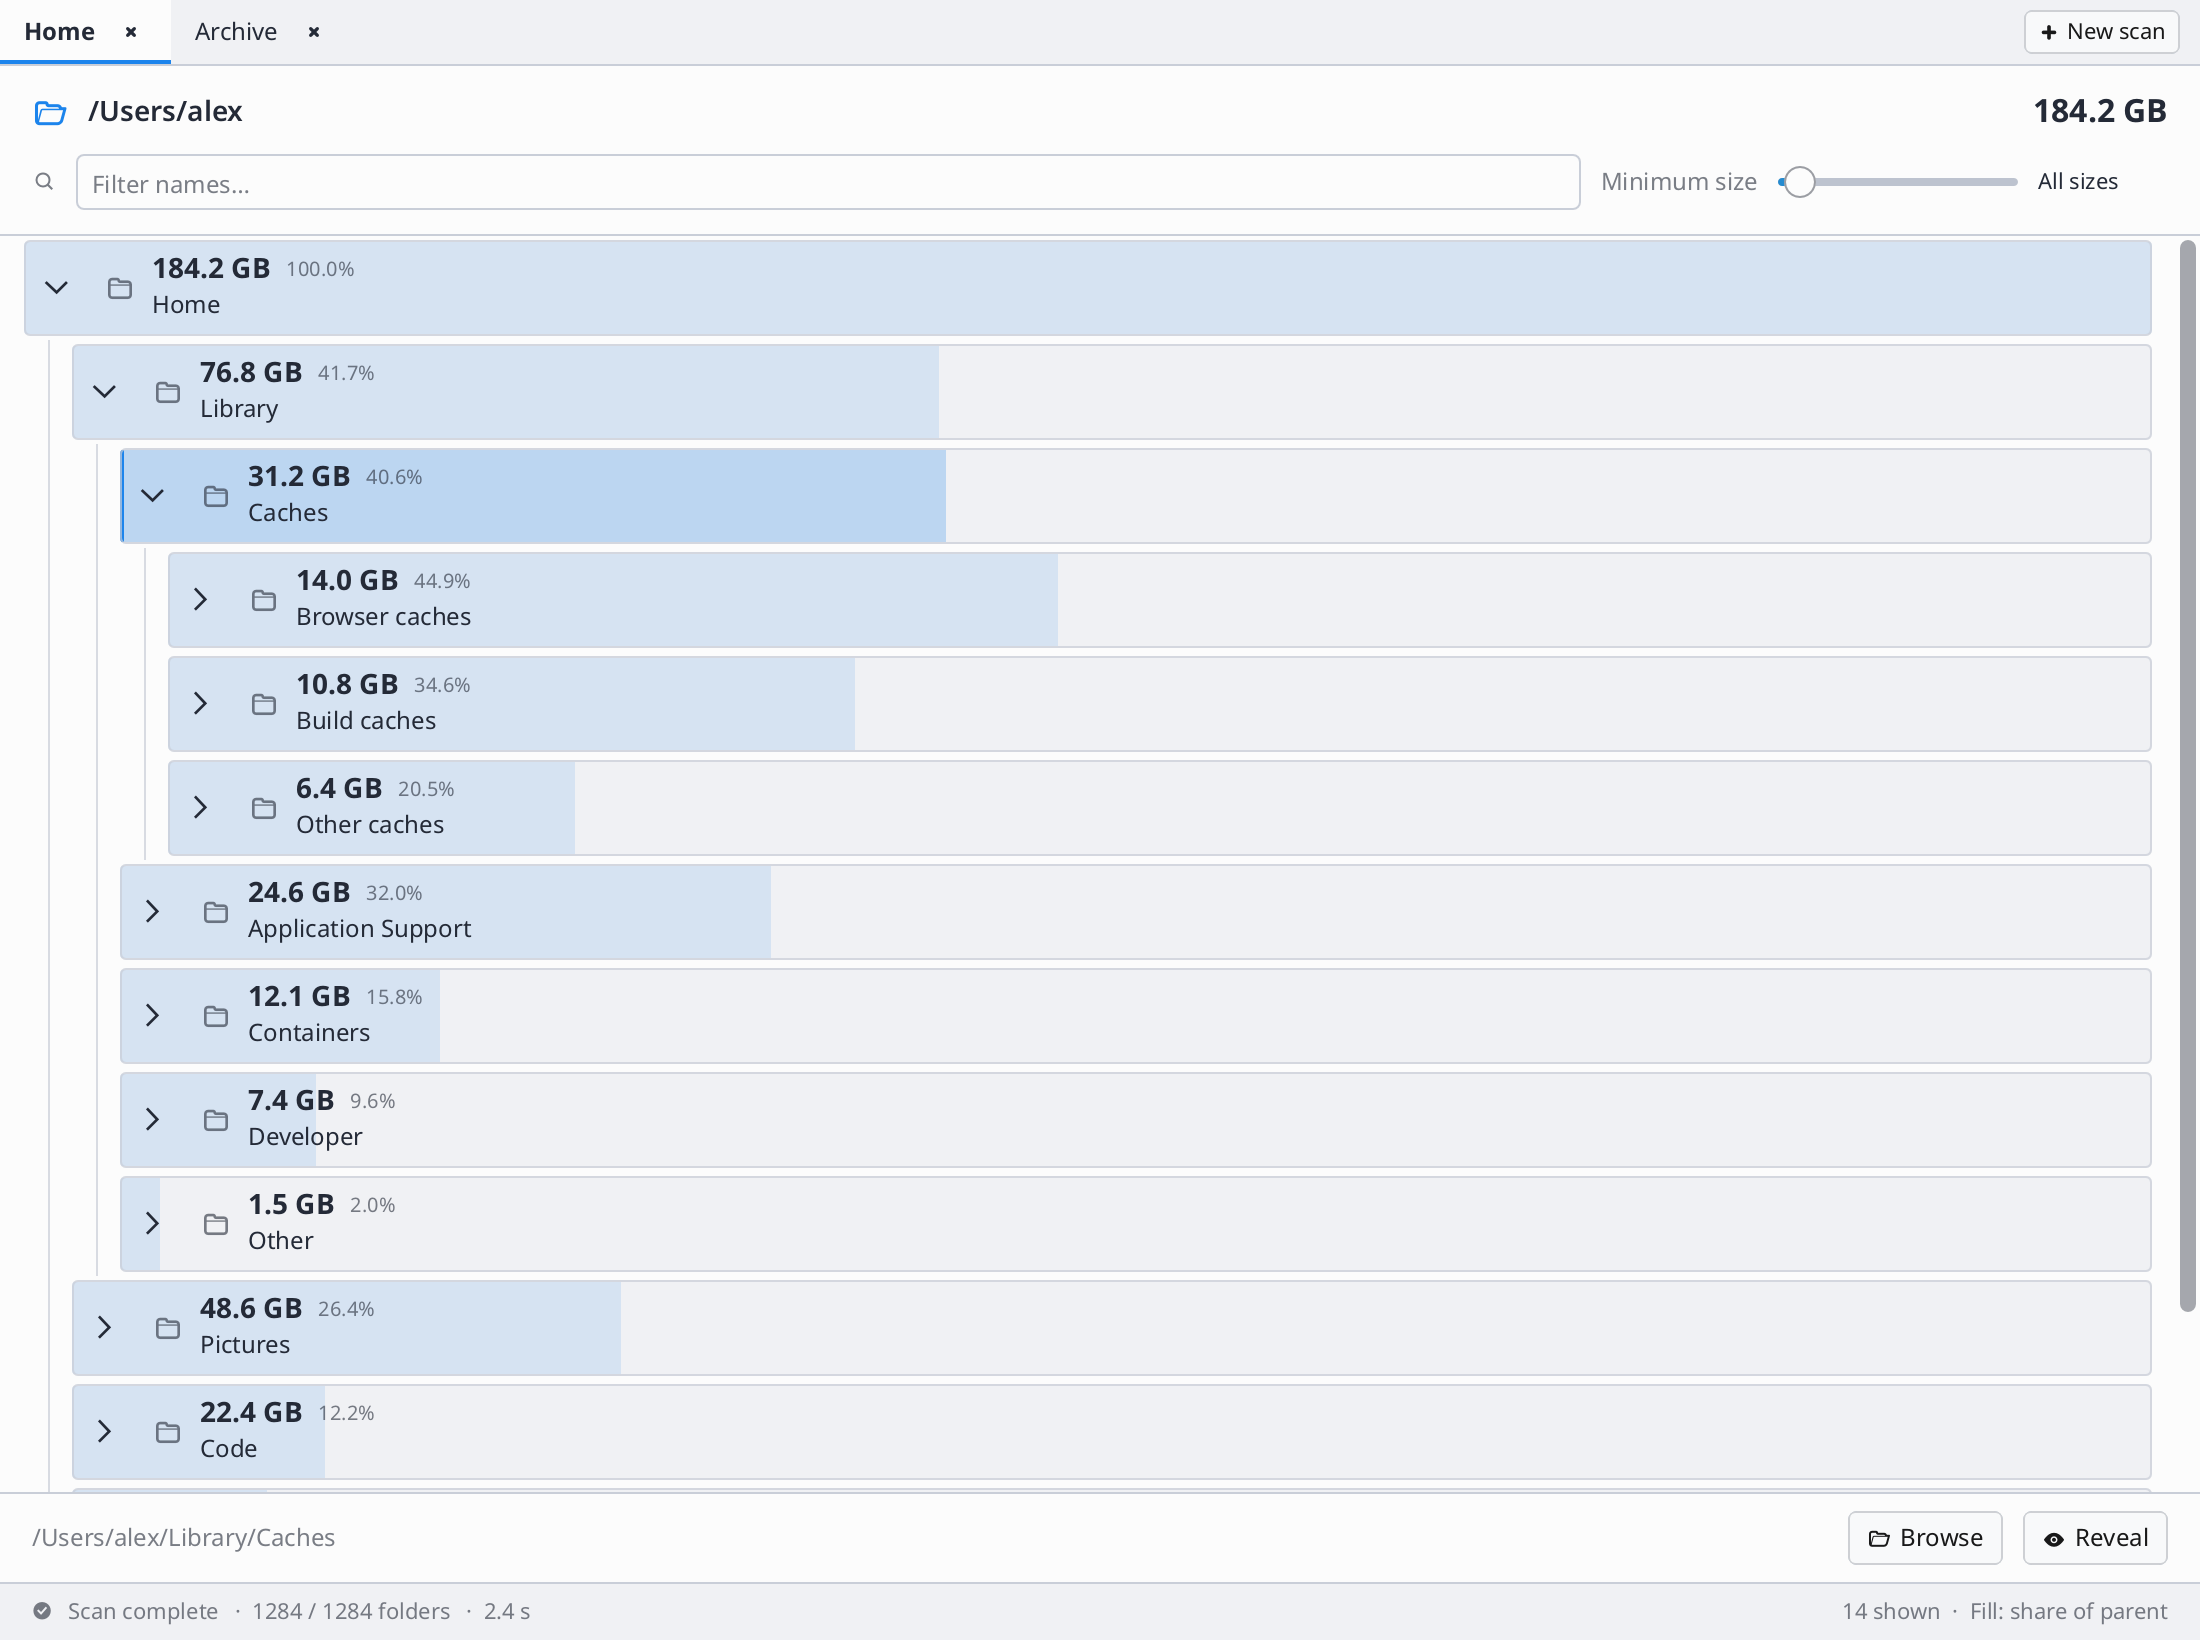2200x1640 pixels.
Task: Expand the Containers folder
Action: pos(153,1016)
